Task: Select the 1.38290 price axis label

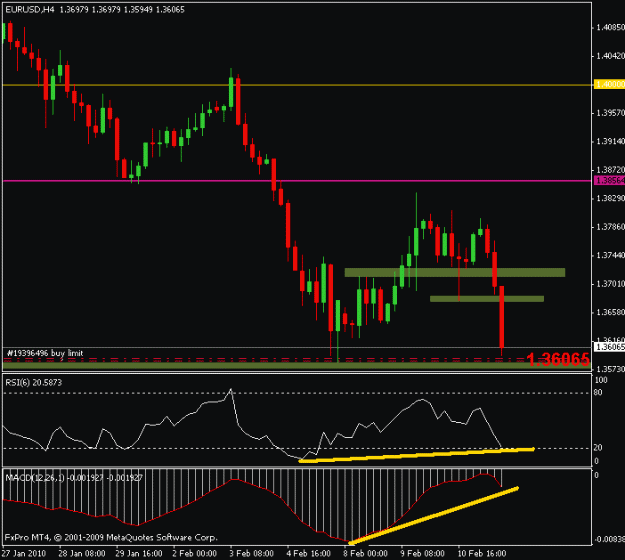Action: pyautogui.click(x=610, y=198)
